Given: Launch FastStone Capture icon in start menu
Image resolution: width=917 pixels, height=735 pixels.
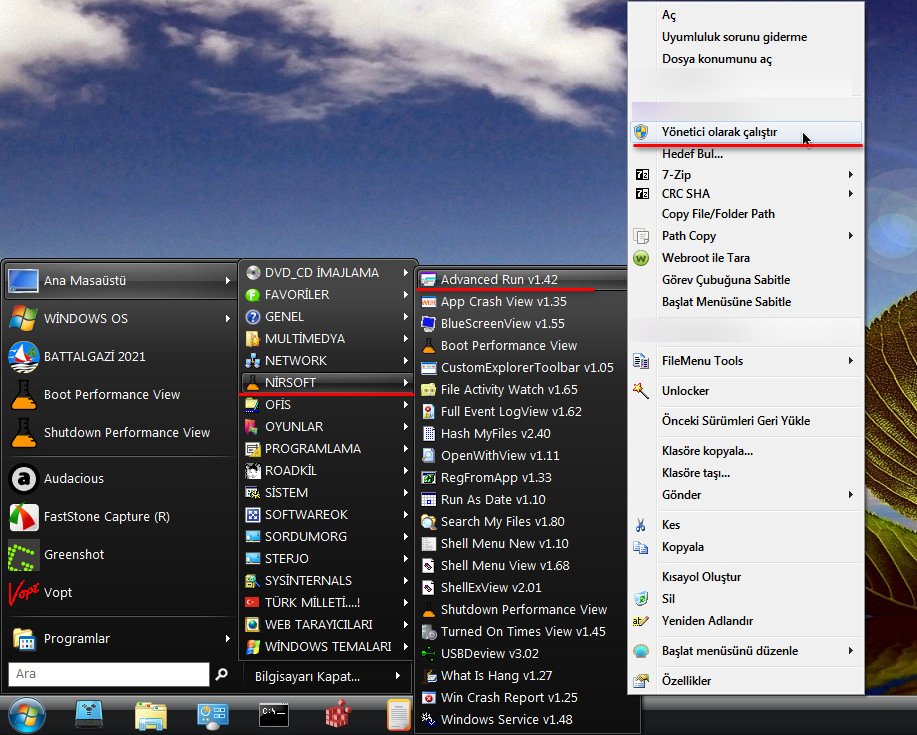Looking at the screenshot, I should [x=23, y=517].
